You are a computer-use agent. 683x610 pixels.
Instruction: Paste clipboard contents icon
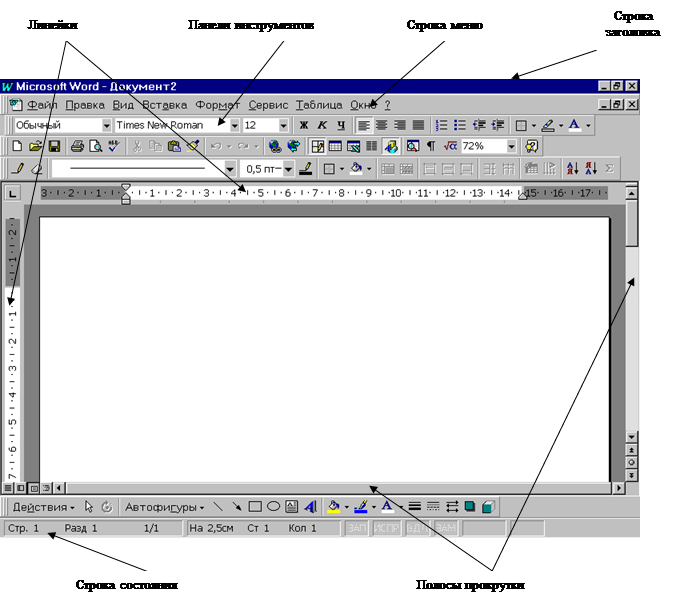[174, 146]
